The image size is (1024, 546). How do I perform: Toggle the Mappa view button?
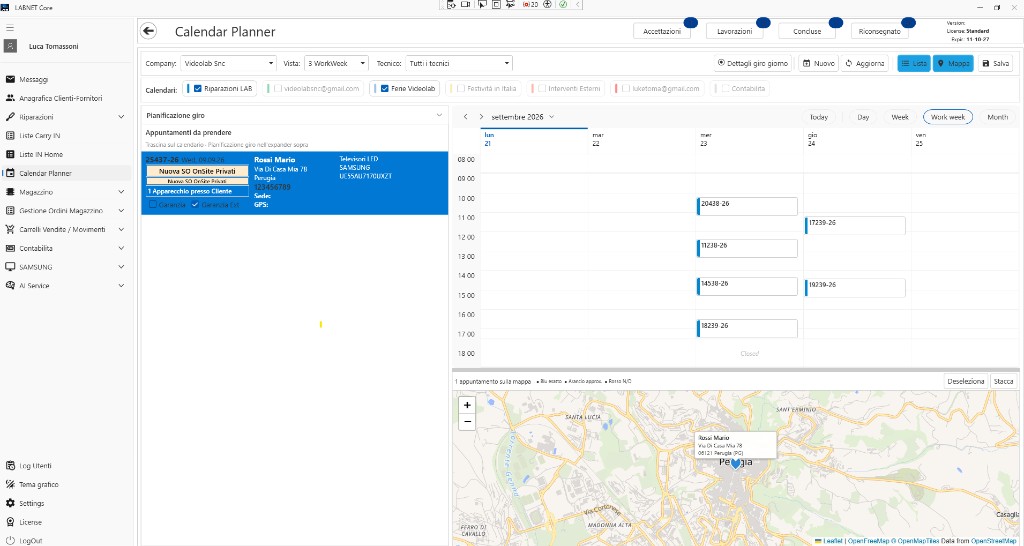pyautogui.click(x=953, y=63)
